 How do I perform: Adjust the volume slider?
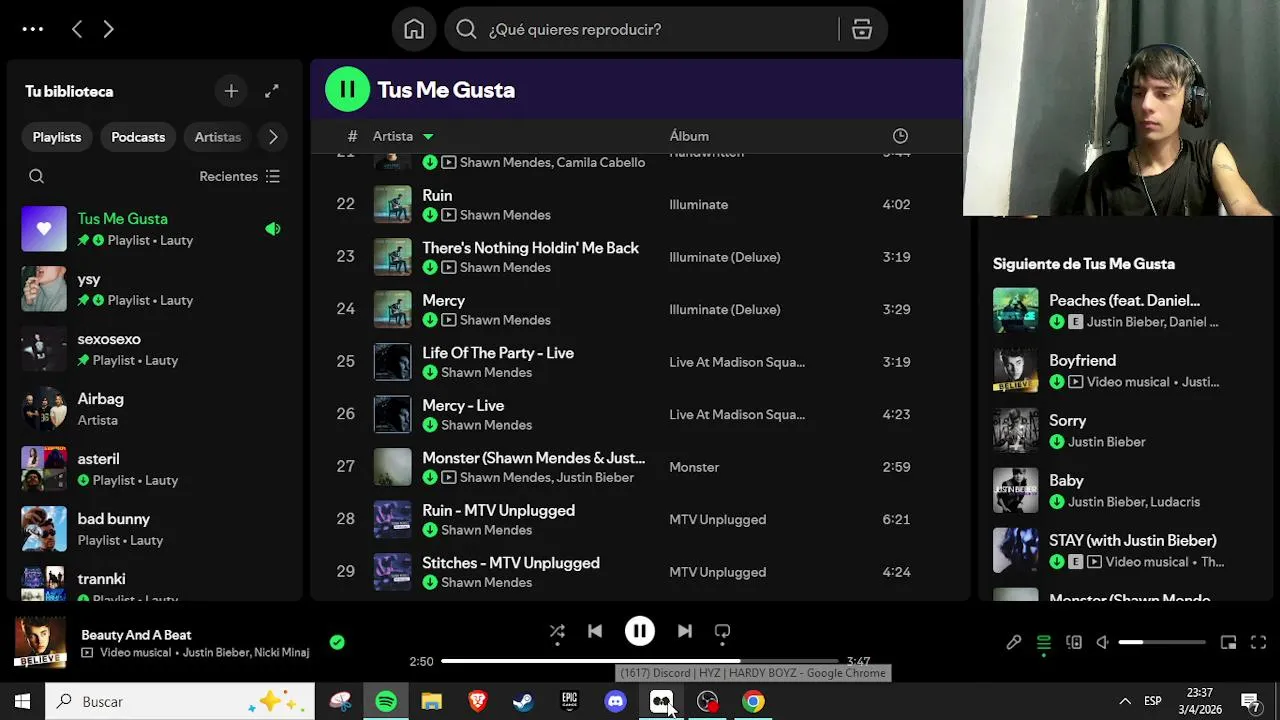[x=1162, y=642]
